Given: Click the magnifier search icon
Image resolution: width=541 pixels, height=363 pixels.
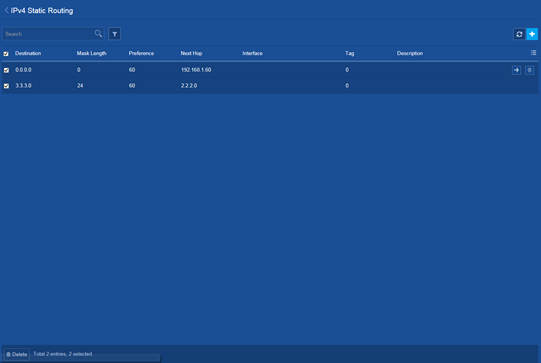Looking at the screenshot, I should tap(98, 33).
